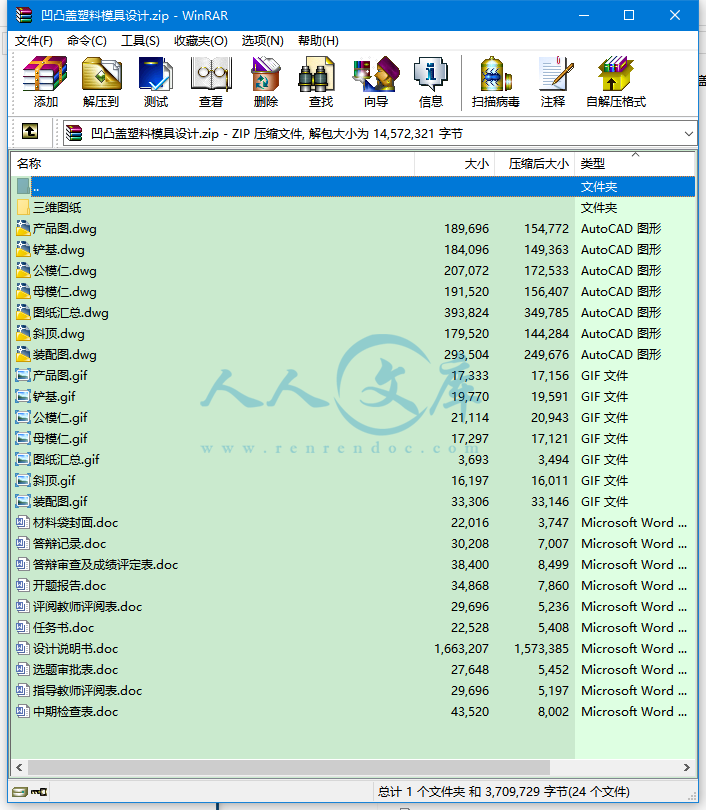Click the size value 1,663,207
706x810 pixels.
point(461,648)
